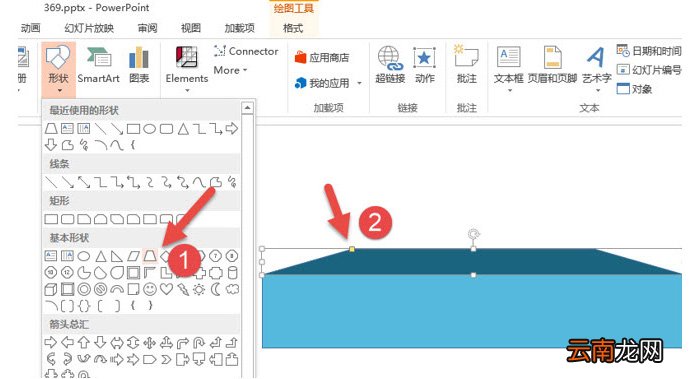
Task: Select the cylinder can shape
Action: point(232,273)
